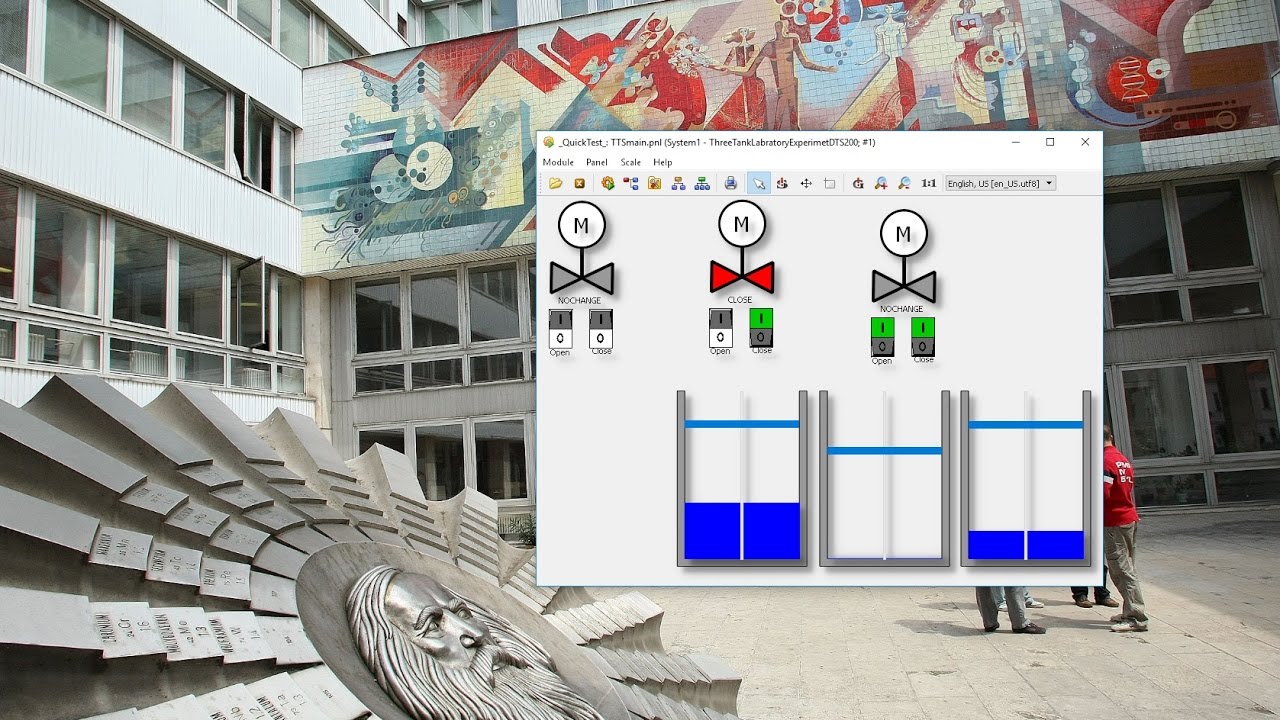Click the red G refresh toolbar icon

click(857, 183)
